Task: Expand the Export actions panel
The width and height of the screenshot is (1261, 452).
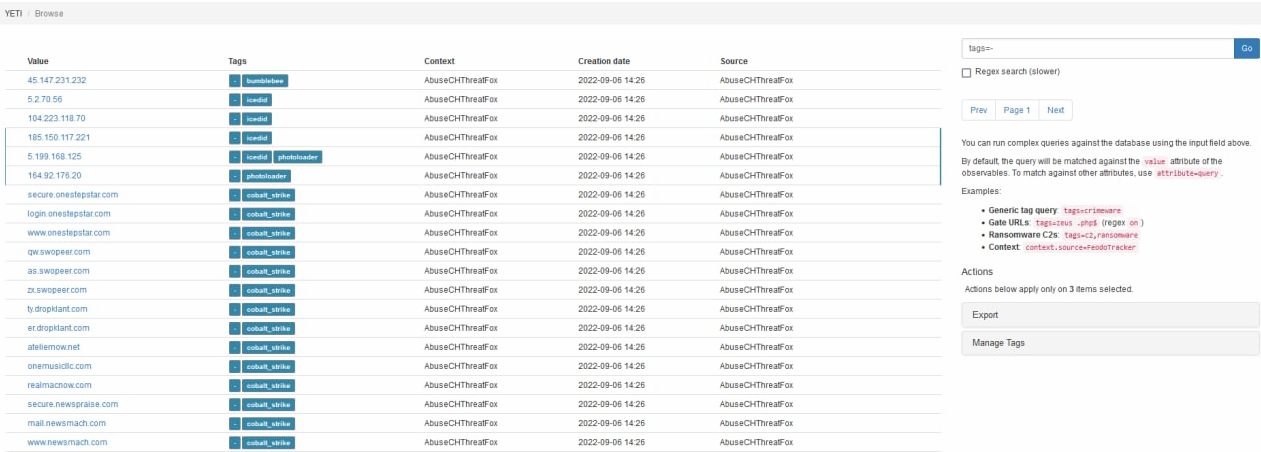Action: coord(1110,315)
